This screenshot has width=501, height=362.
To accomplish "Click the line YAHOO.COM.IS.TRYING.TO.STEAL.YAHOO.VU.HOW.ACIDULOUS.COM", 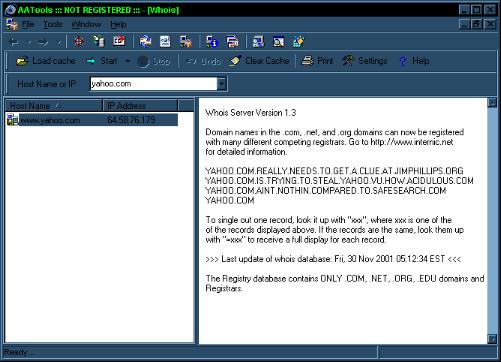I will pos(339,181).
